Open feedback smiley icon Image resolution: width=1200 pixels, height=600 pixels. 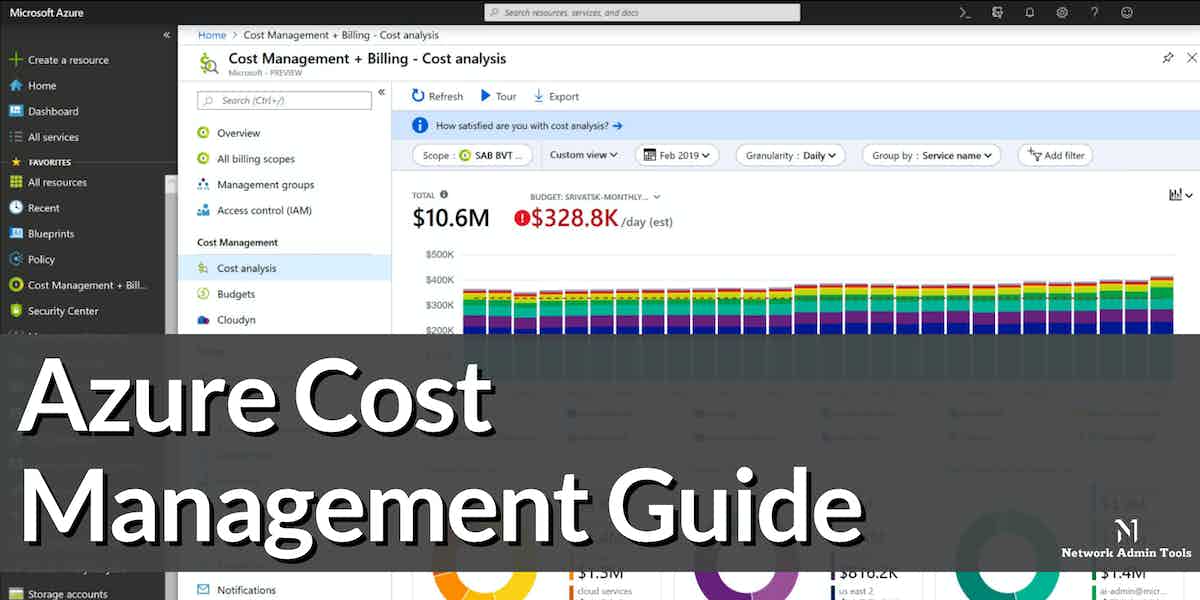coord(1127,12)
